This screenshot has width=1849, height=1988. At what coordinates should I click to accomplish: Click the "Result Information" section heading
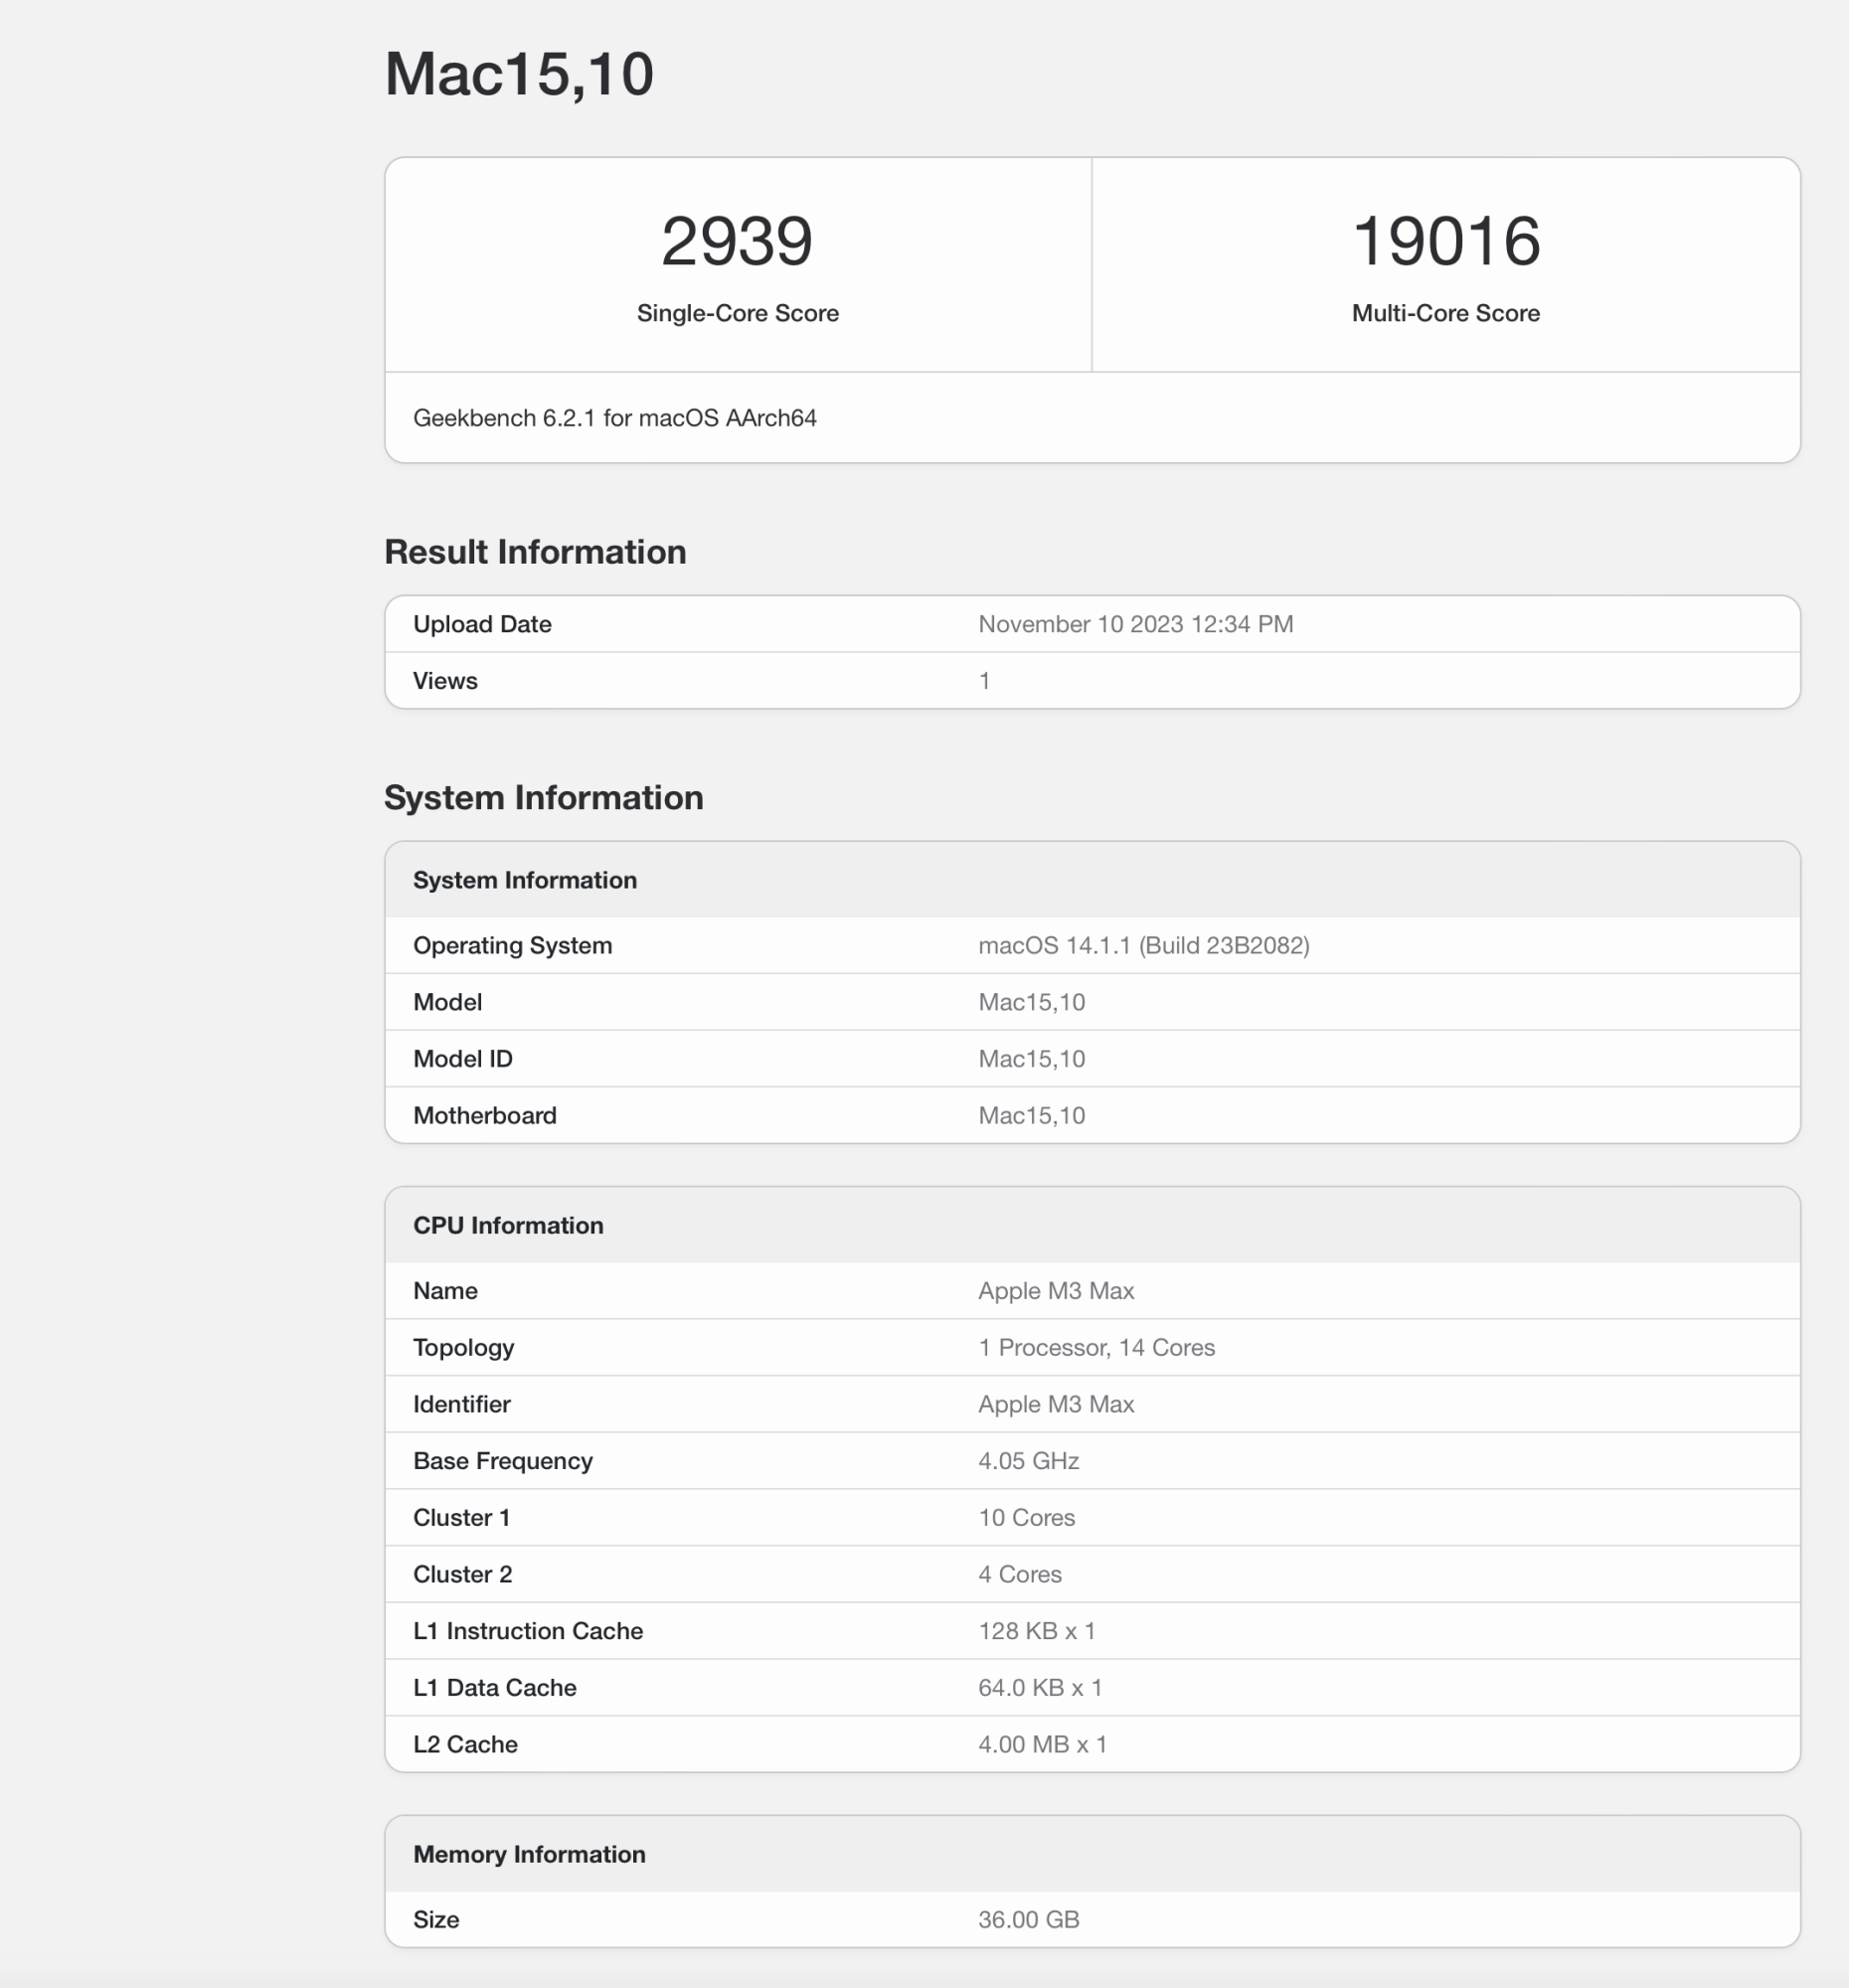(535, 552)
